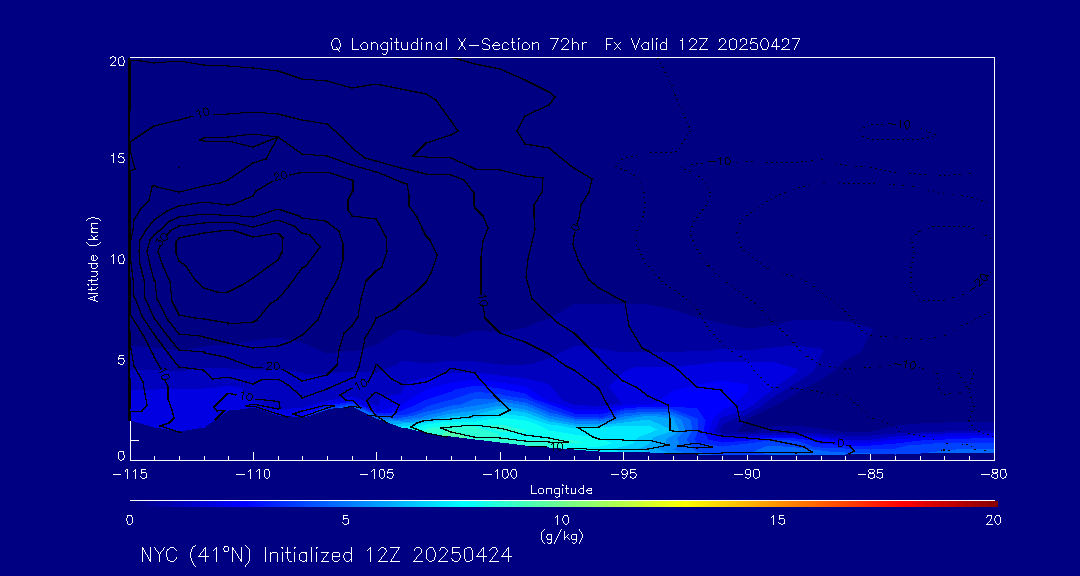
Task: Select the 10 tick on the altitude axis
Action: [116, 259]
